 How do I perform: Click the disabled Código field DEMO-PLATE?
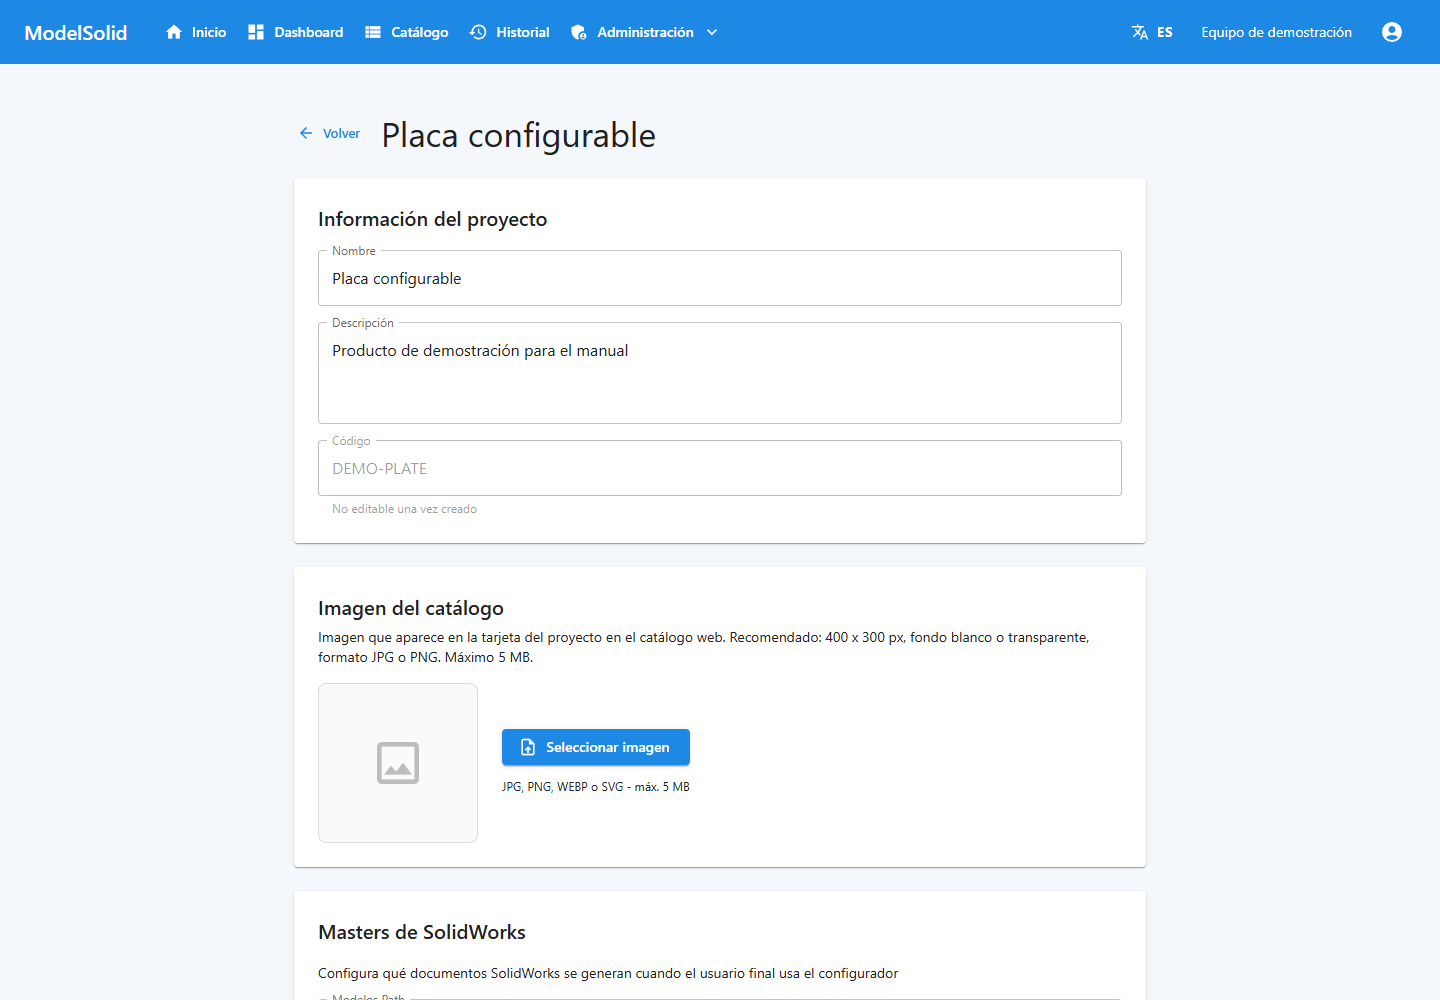pos(720,468)
